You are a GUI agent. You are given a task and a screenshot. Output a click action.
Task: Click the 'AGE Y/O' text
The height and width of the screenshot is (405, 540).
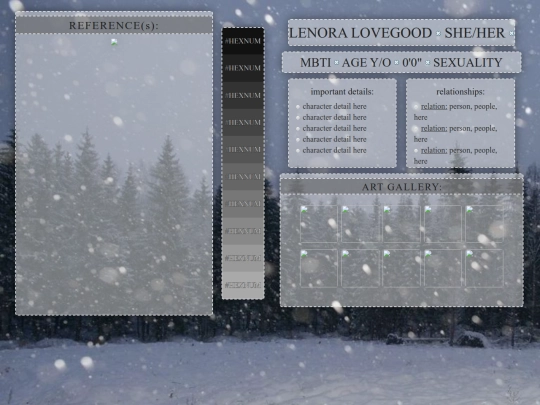366,63
